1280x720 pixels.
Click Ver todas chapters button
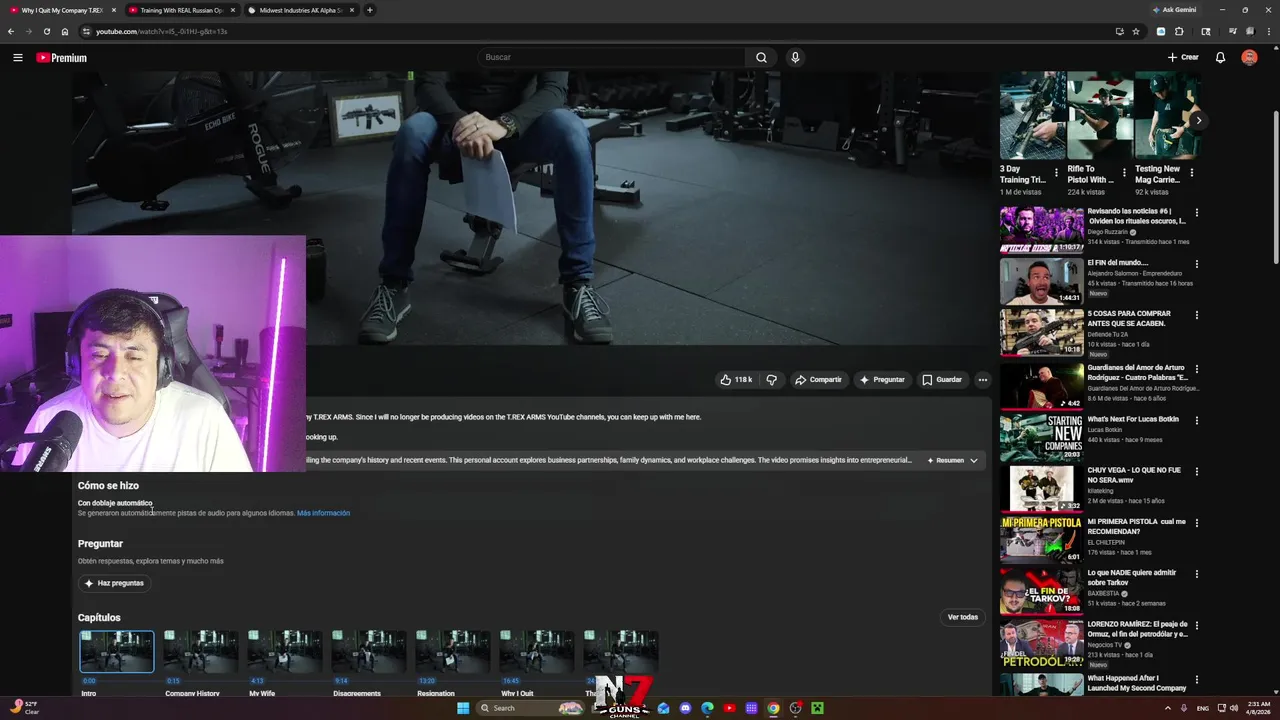[x=962, y=617]
